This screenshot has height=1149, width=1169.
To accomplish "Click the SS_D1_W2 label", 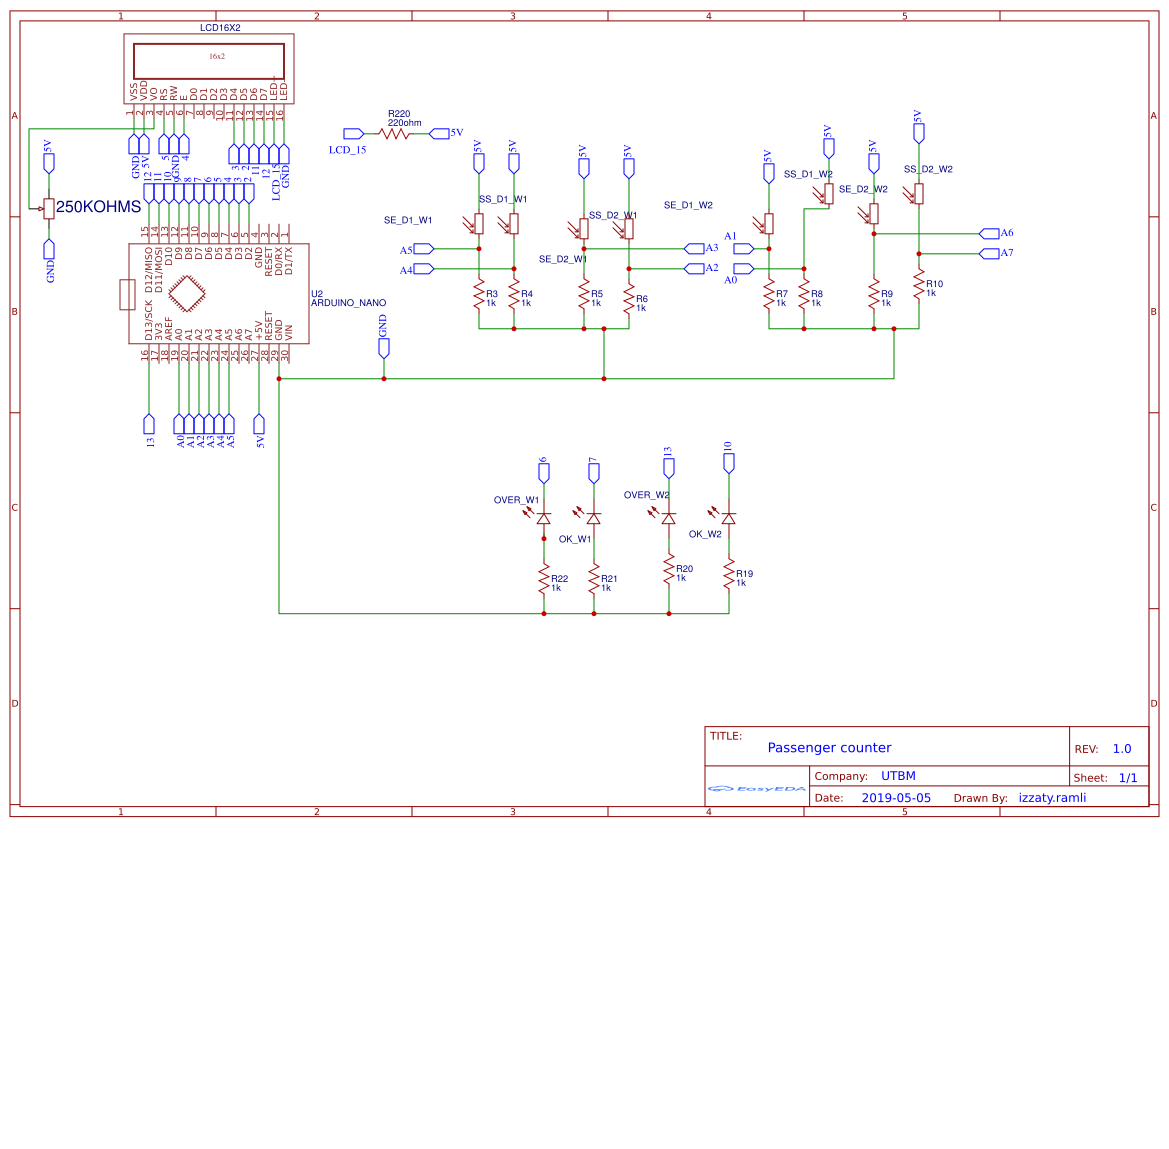I will (x=808, y=174).
